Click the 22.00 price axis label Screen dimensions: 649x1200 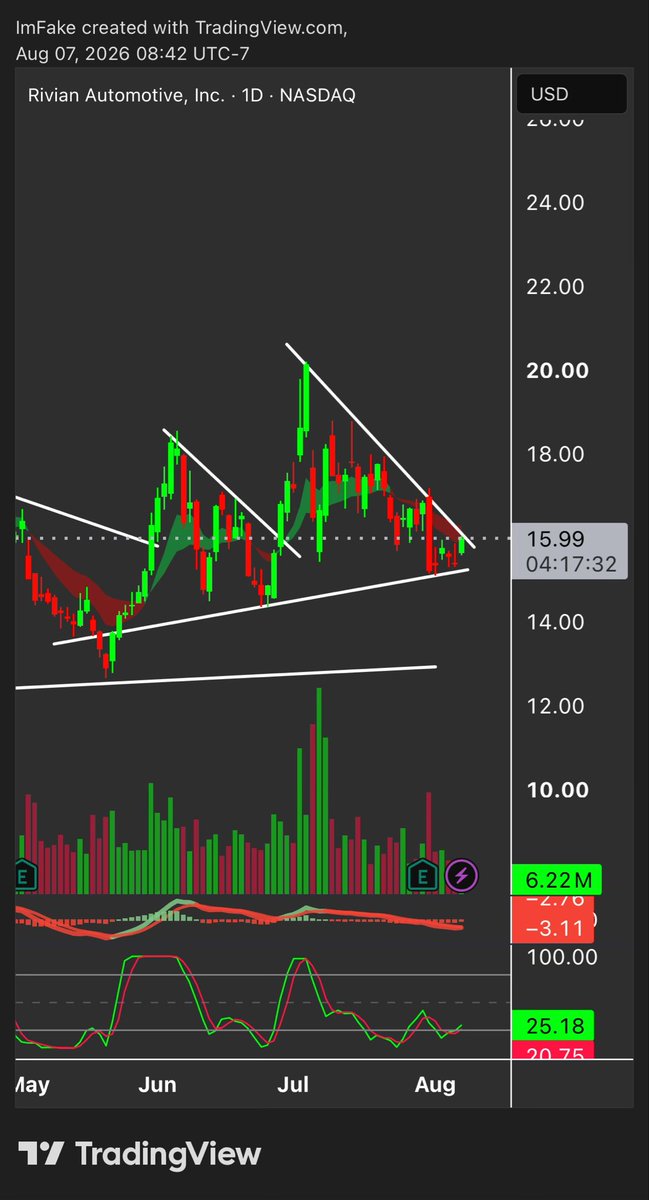(557, 287)
